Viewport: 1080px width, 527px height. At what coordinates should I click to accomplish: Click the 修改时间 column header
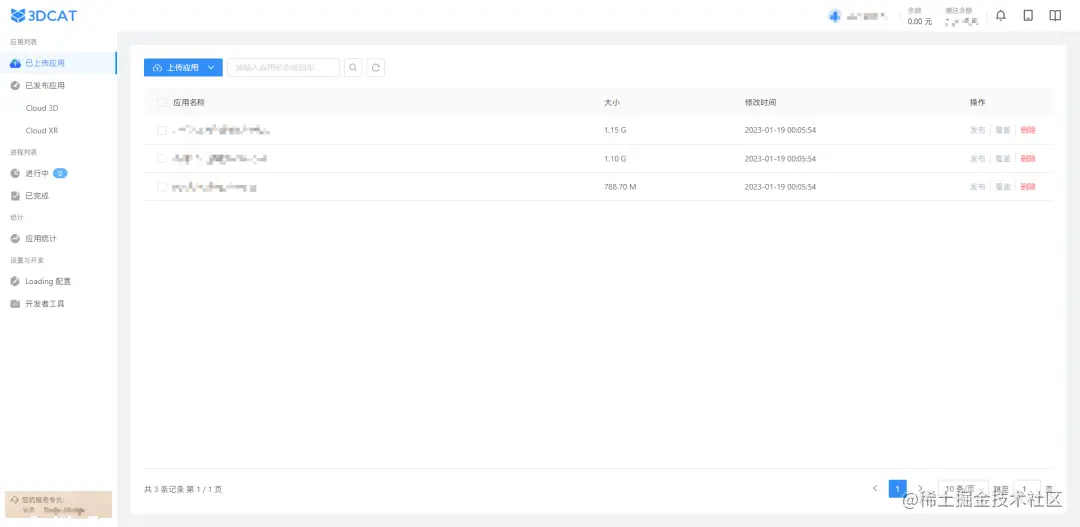point(760,102)
